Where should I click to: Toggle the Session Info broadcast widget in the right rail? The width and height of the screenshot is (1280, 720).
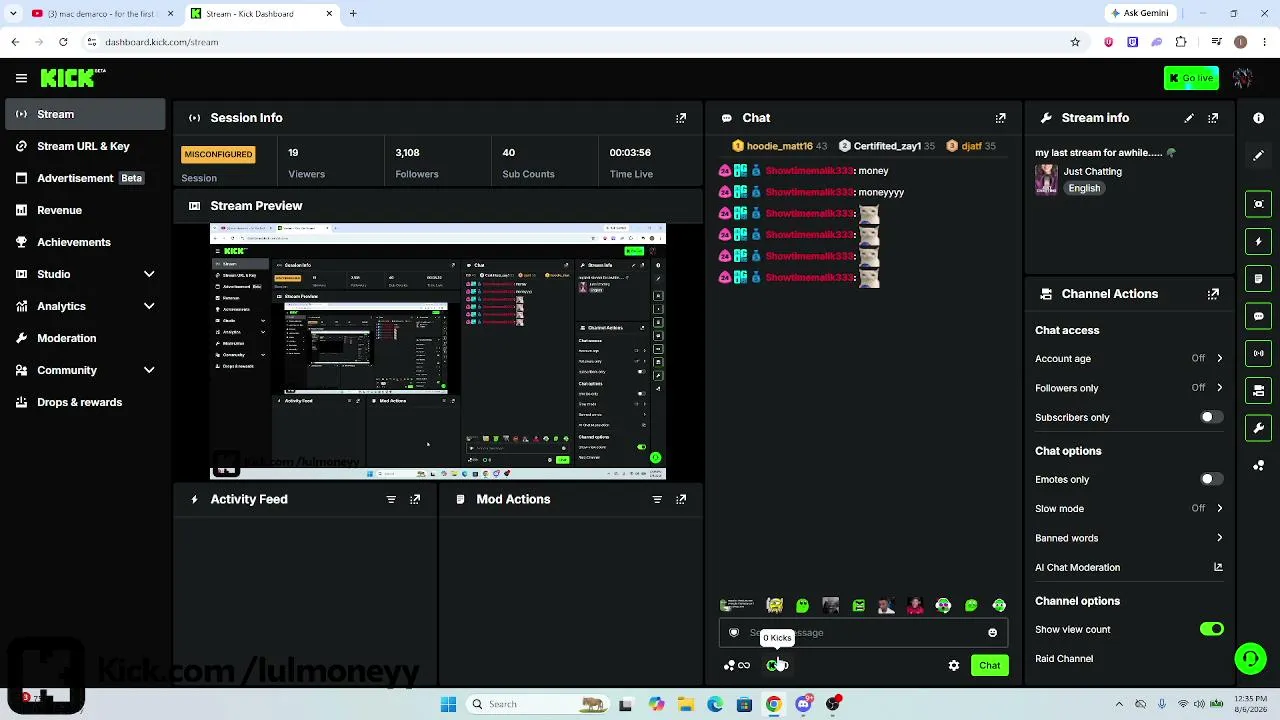coord(1258,353)
